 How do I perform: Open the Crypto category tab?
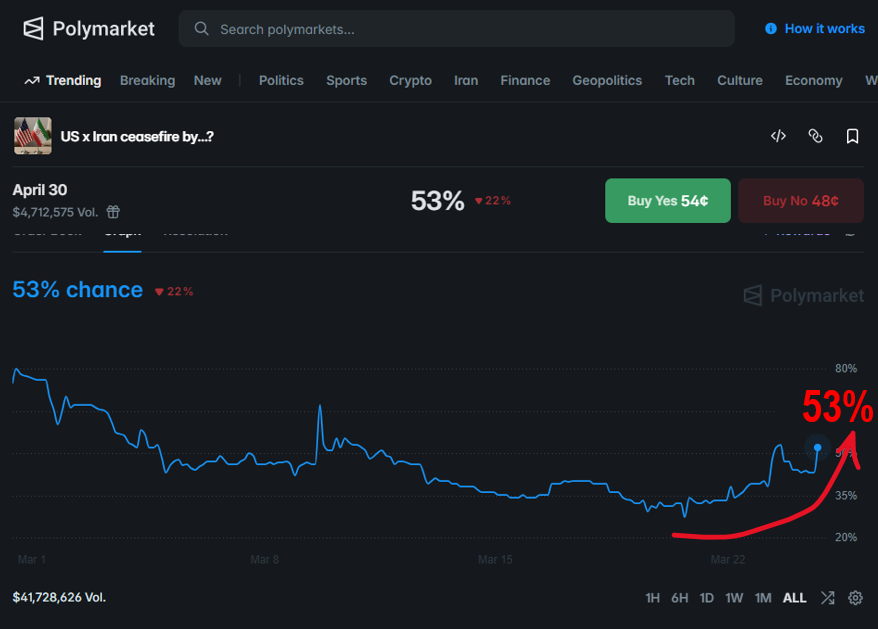(410, 80)
